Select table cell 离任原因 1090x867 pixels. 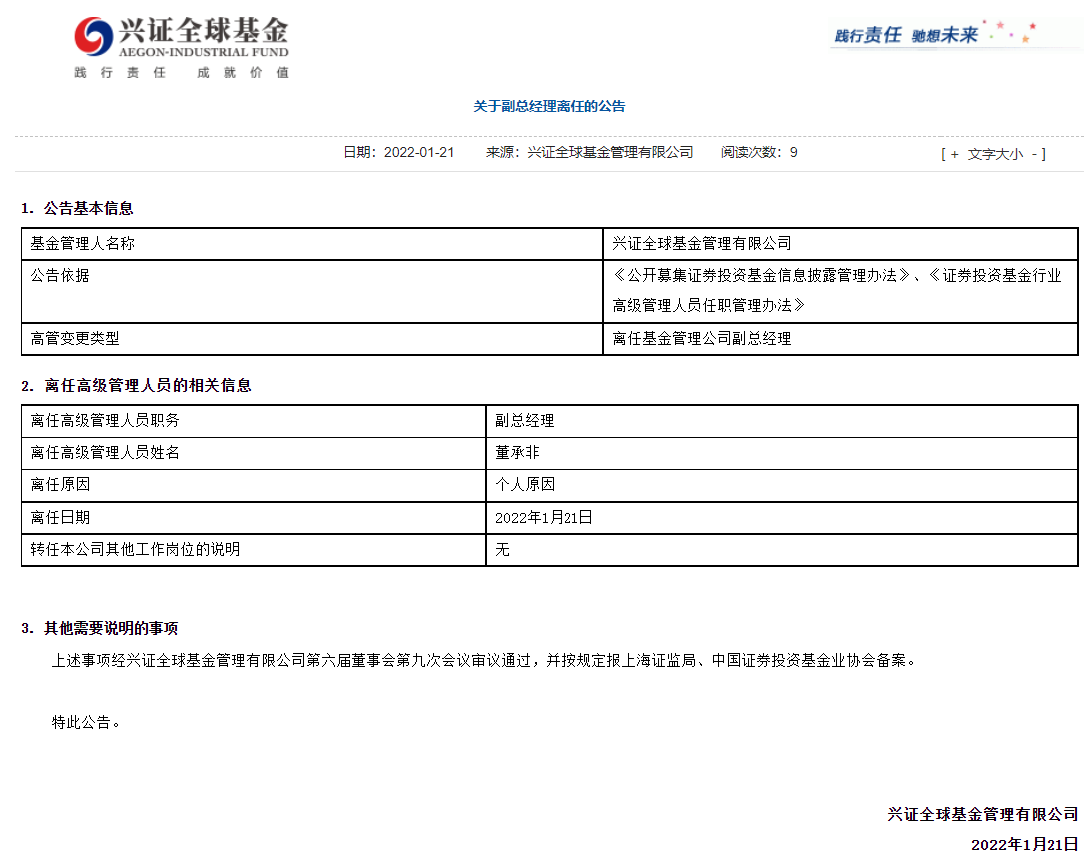(254, 485)
